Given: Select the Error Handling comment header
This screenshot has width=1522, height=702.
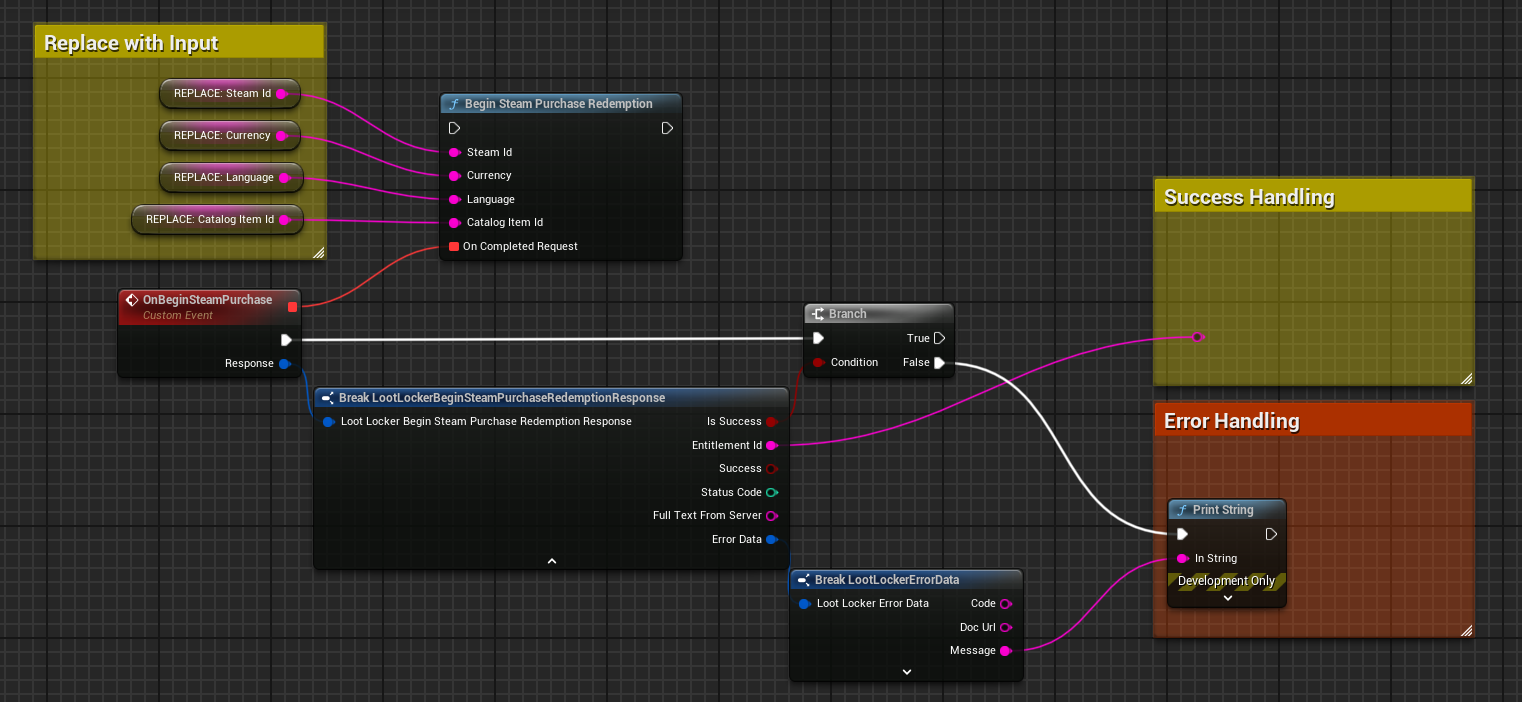Looking at the screenshot, I should (1231, 421).
